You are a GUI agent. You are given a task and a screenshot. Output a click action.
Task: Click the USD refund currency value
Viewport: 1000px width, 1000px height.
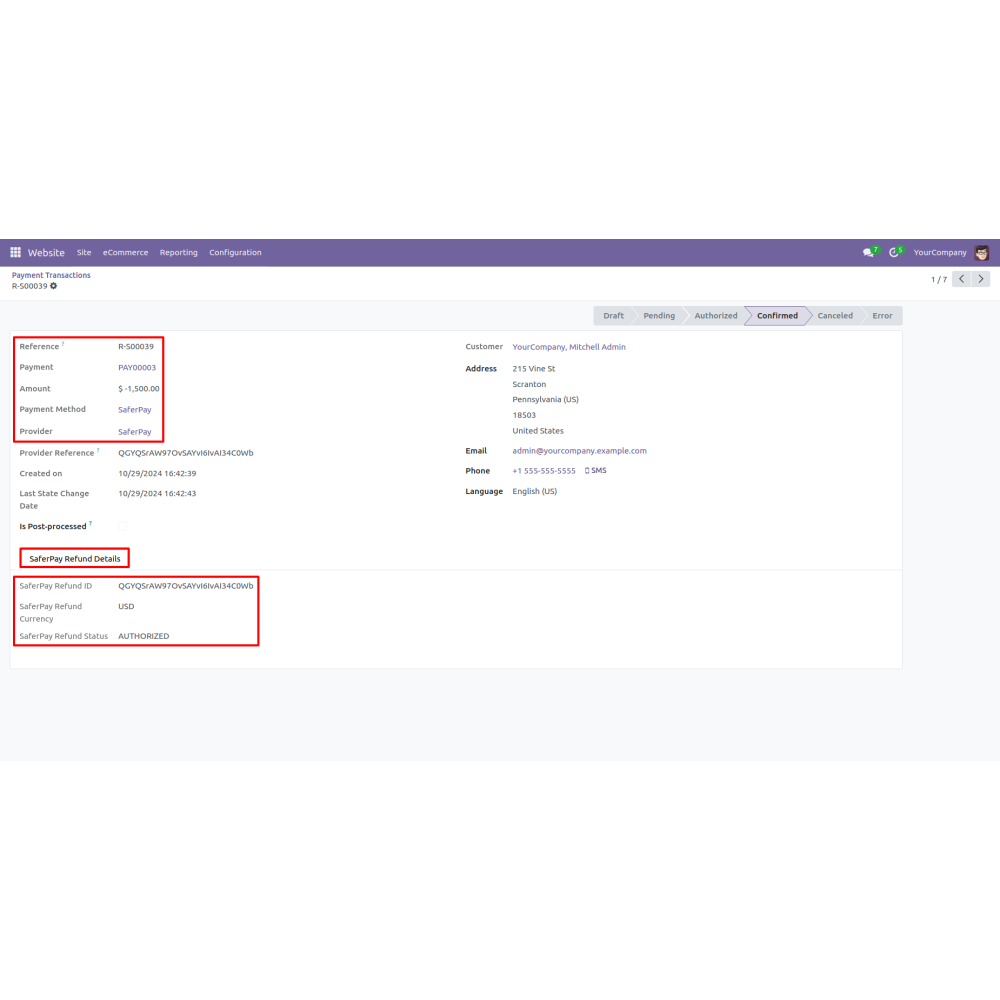pos(126,607)
